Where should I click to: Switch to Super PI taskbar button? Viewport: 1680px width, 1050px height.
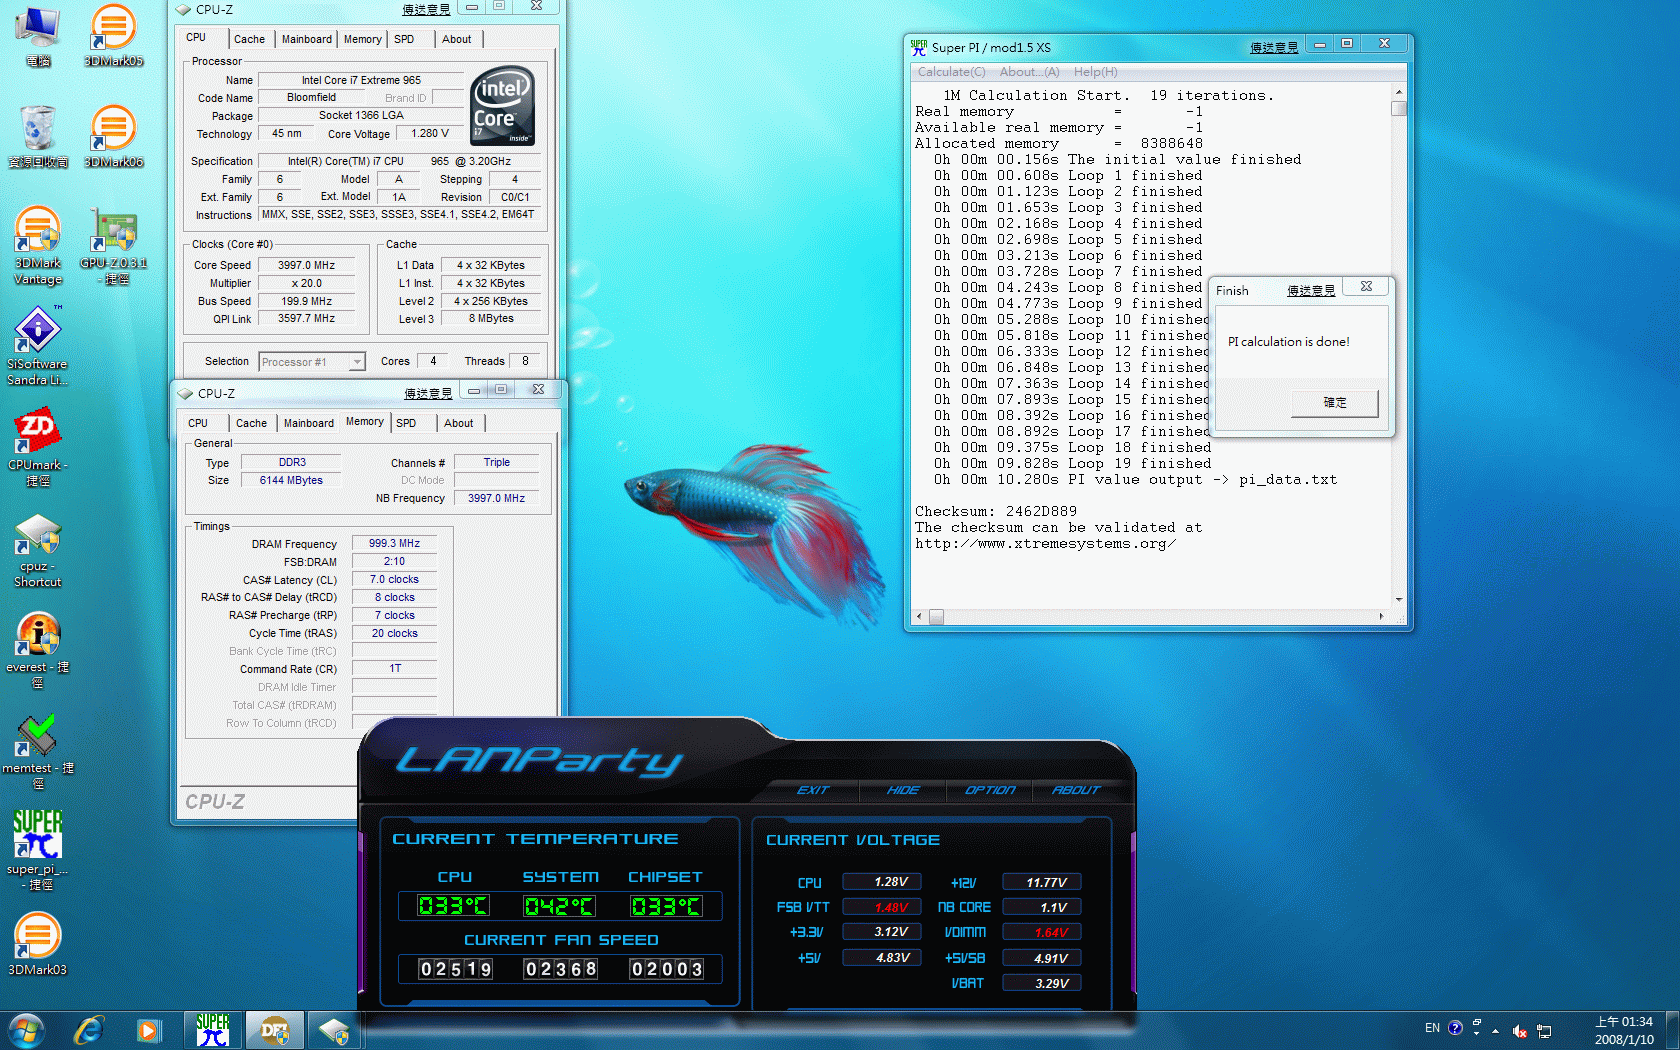(x=212, y=1029)
